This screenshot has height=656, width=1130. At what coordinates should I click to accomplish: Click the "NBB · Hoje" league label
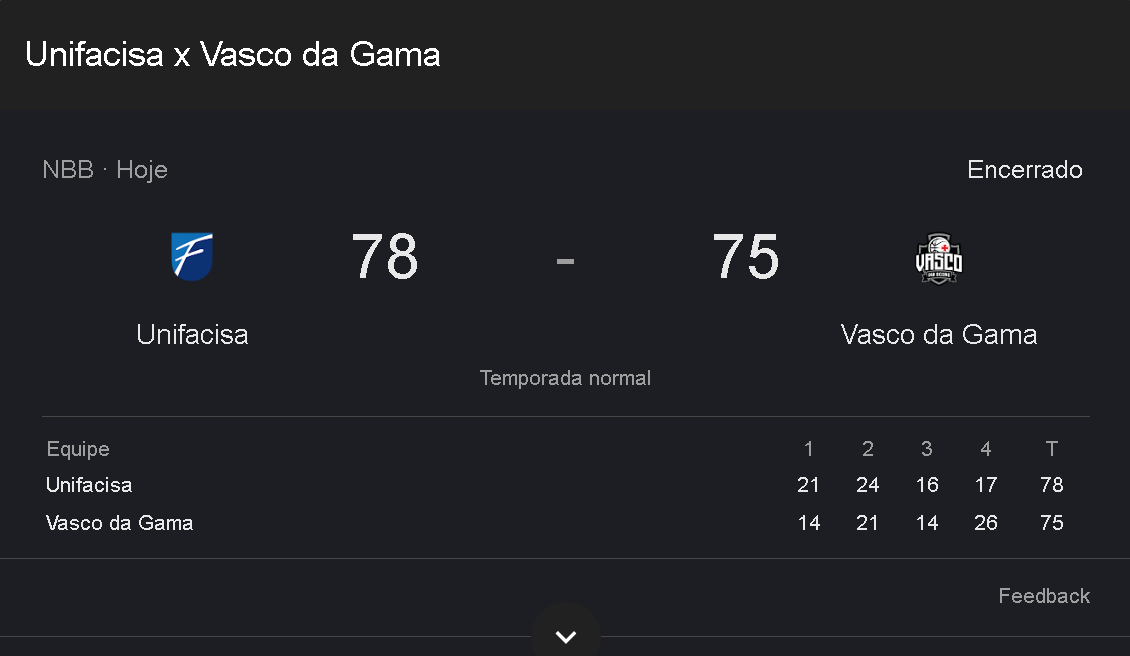point(105,170)
